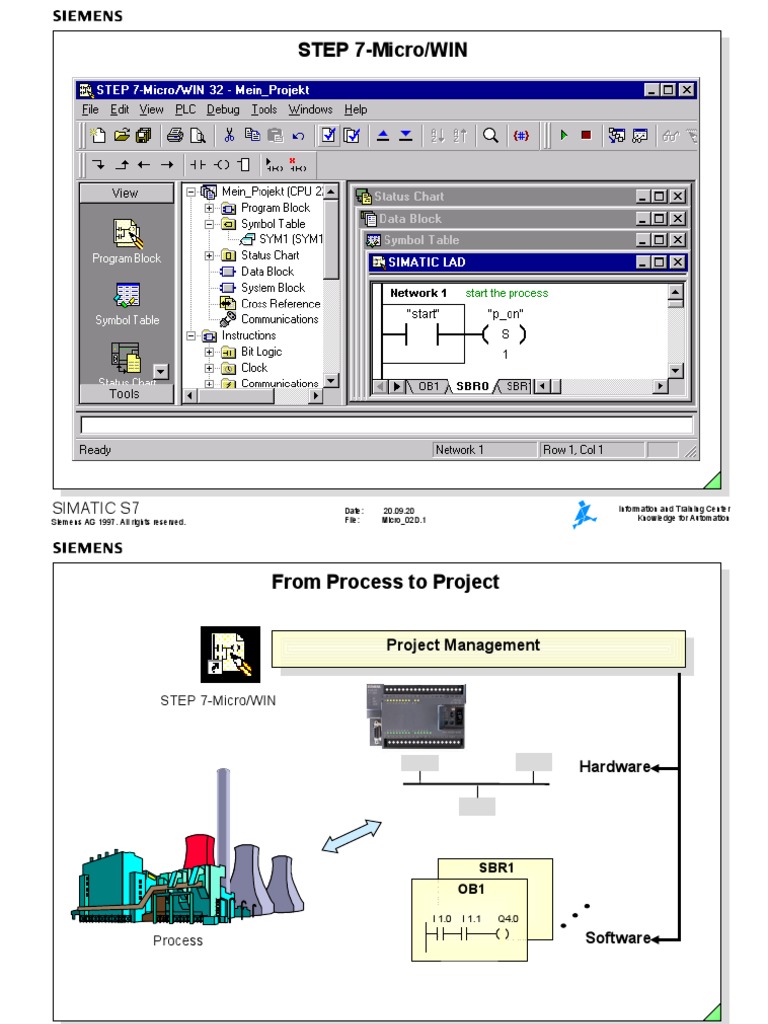Screen dimensions: 768x1024
Task: Expand the Clock instructions node
Action: pyautogui.click(x=209, y=368)
